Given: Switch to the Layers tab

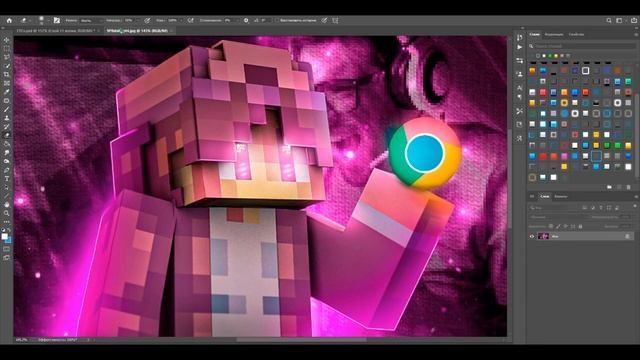Looking at the screenshot, I should 545,196.
